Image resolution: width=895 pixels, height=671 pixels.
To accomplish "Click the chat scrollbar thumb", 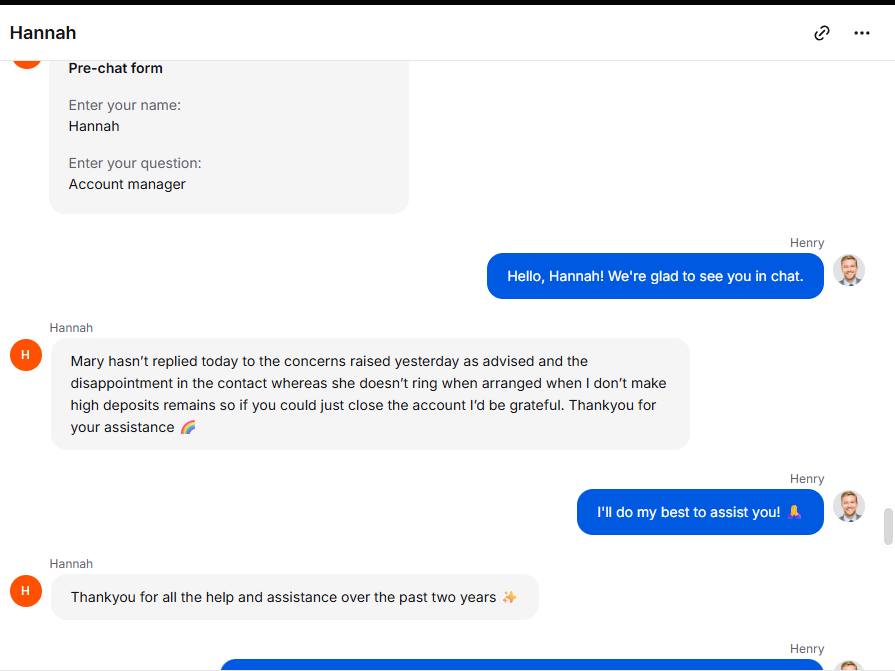I will (x=888, y=526).
